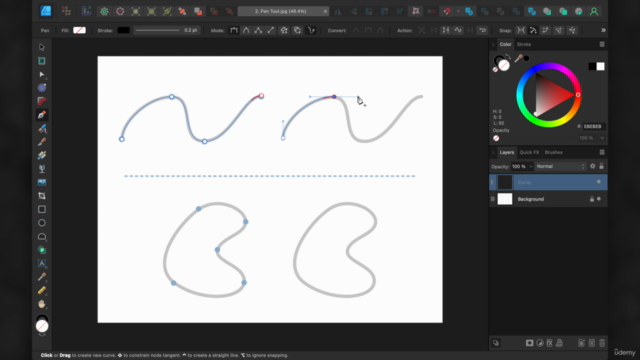This screenshot has height=360, width=640.
Task: Expand the context toolbar overflow chevrons
Action: tap(603, 30)
